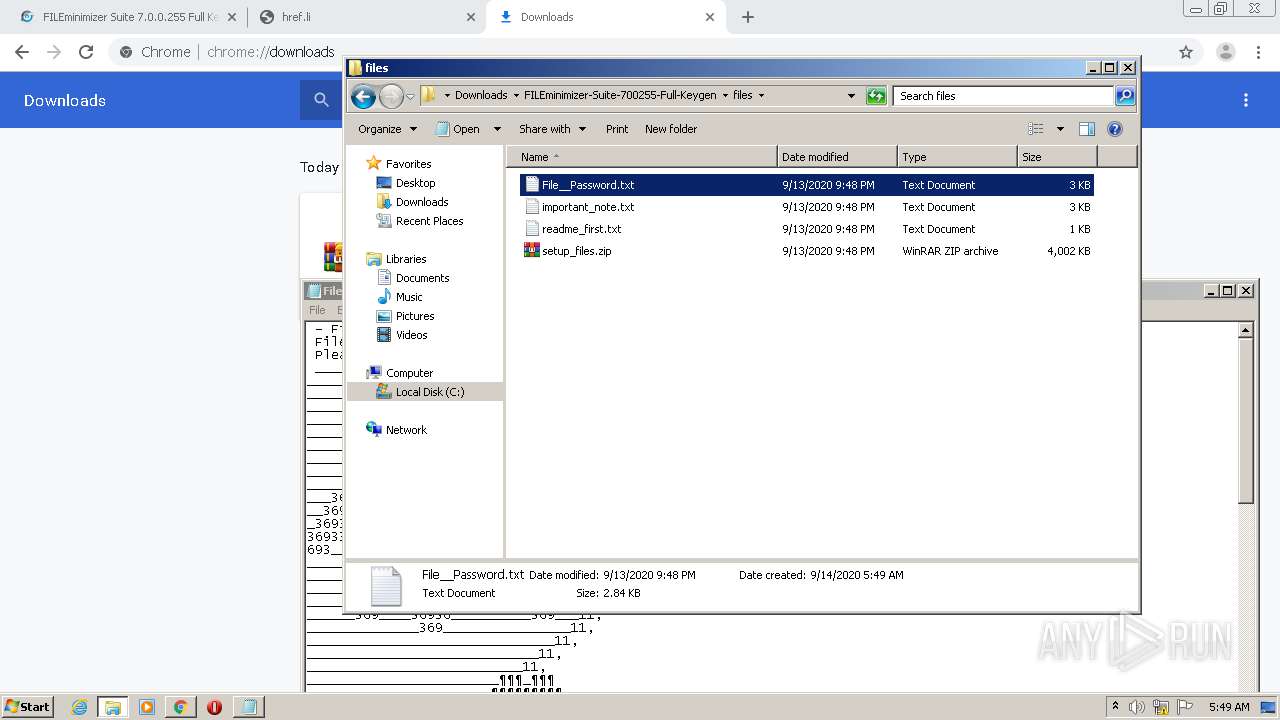1280x720 pixels.
Task: Click the Change your view icon
Action: 1036,129
